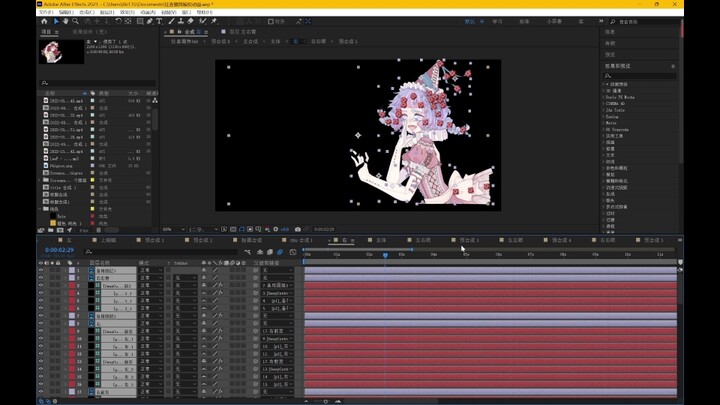
Task: Open the viewer resolution dropdown
Action: click(203, 229)
